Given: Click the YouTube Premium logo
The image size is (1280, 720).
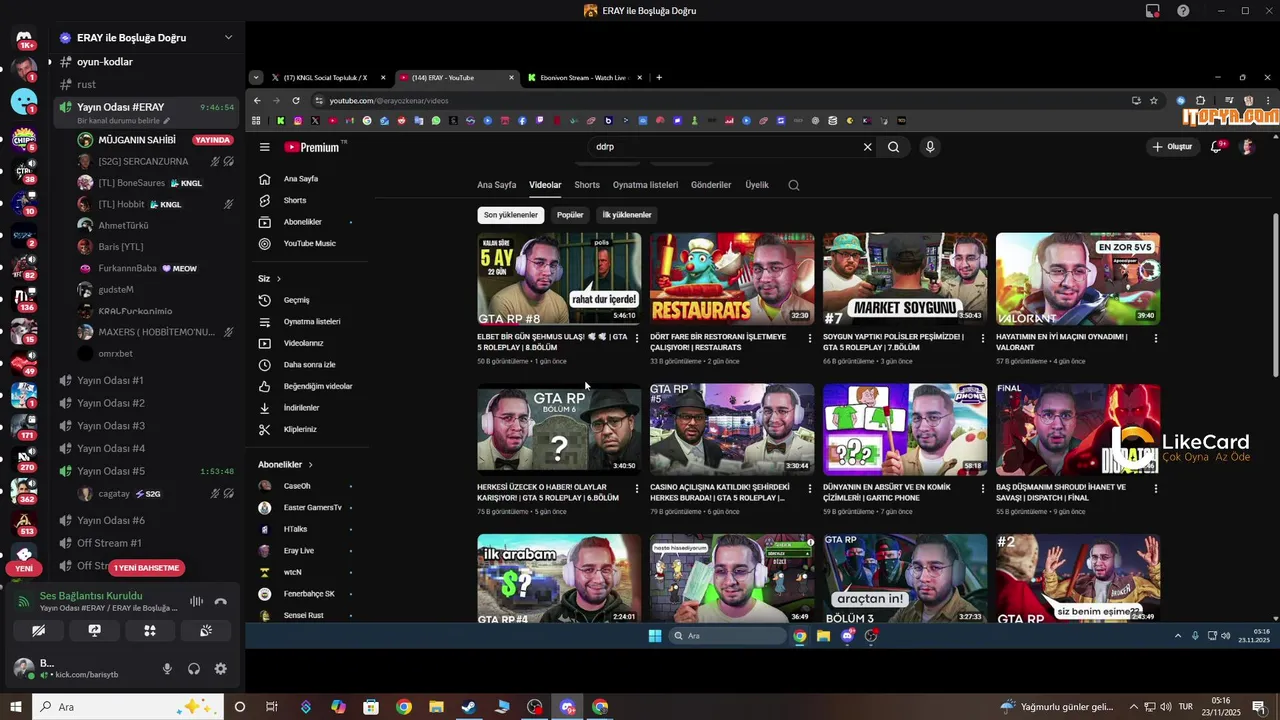Looking at the screenshot, I should [314, 147].
